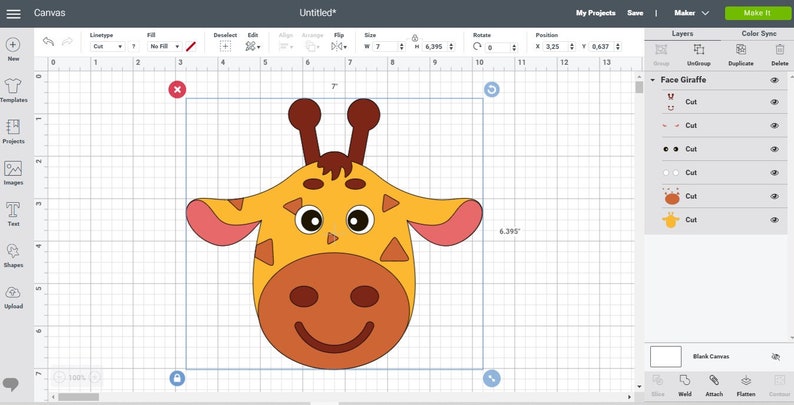Click the Attach tool

tap(714, 386)
